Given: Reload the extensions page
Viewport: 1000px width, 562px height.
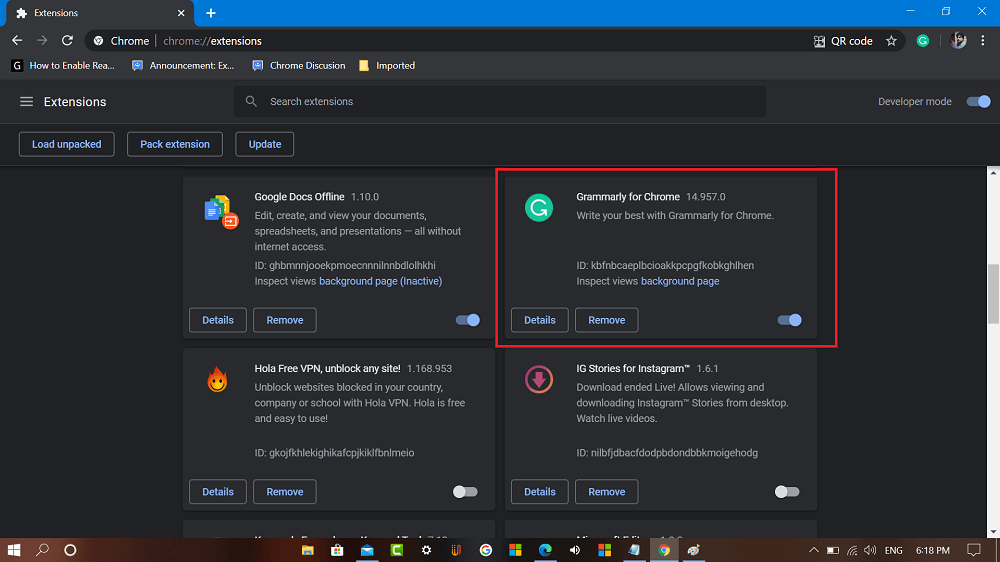Looking at the screenshot, I should [67, 41].
